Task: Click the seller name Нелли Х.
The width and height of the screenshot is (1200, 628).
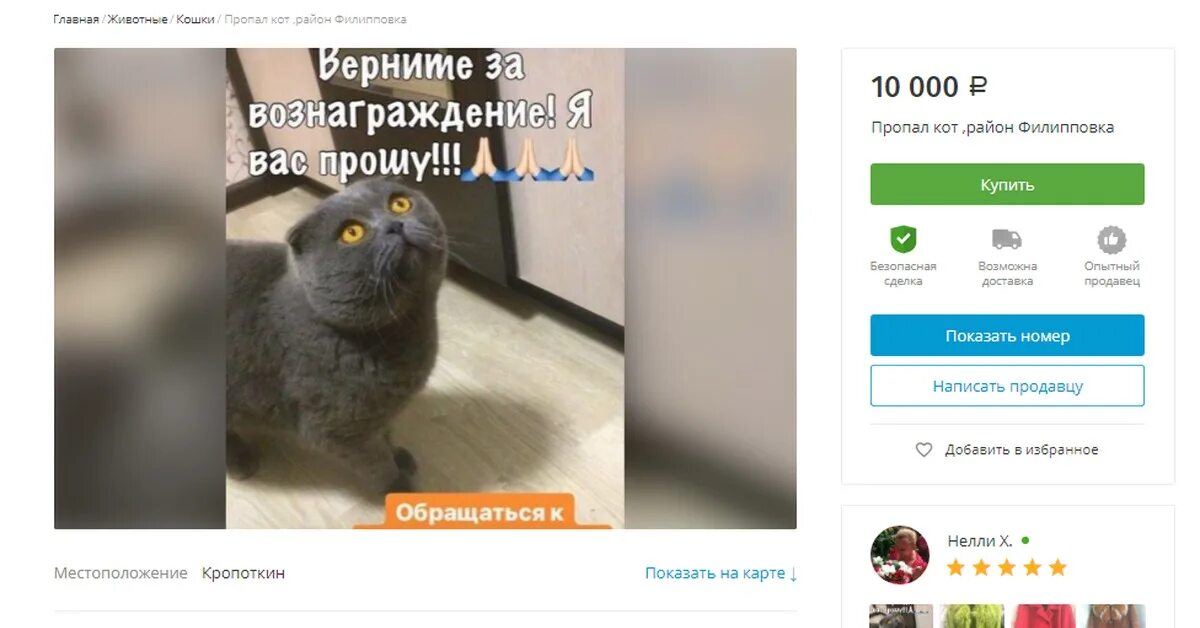Action: 980,541
